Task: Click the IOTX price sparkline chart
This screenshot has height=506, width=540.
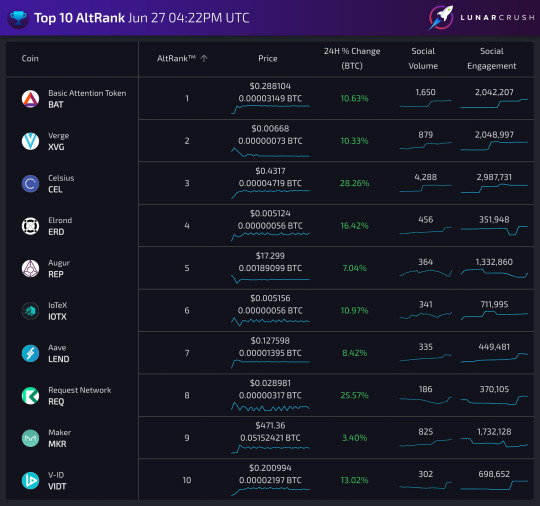Action: [x=270, y=322]
